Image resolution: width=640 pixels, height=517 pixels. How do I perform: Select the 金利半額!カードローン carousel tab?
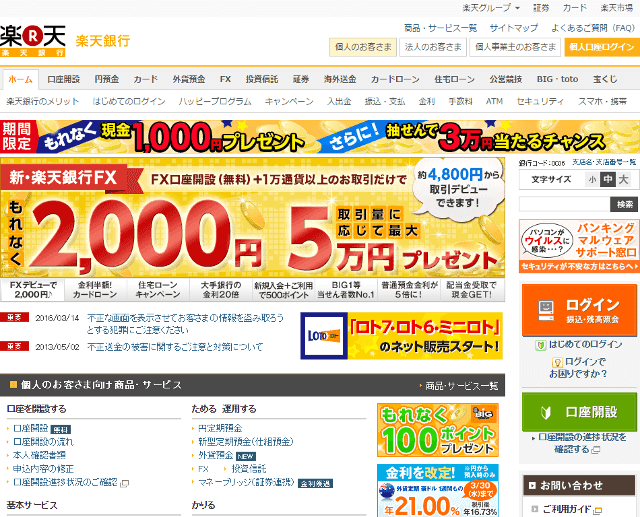click(x=95, y=290)
